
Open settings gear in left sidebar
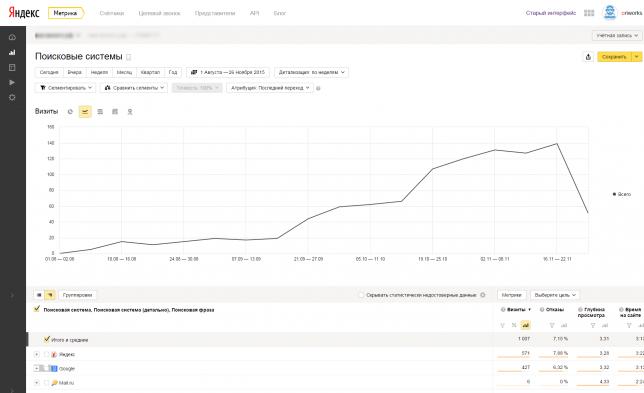12,97
